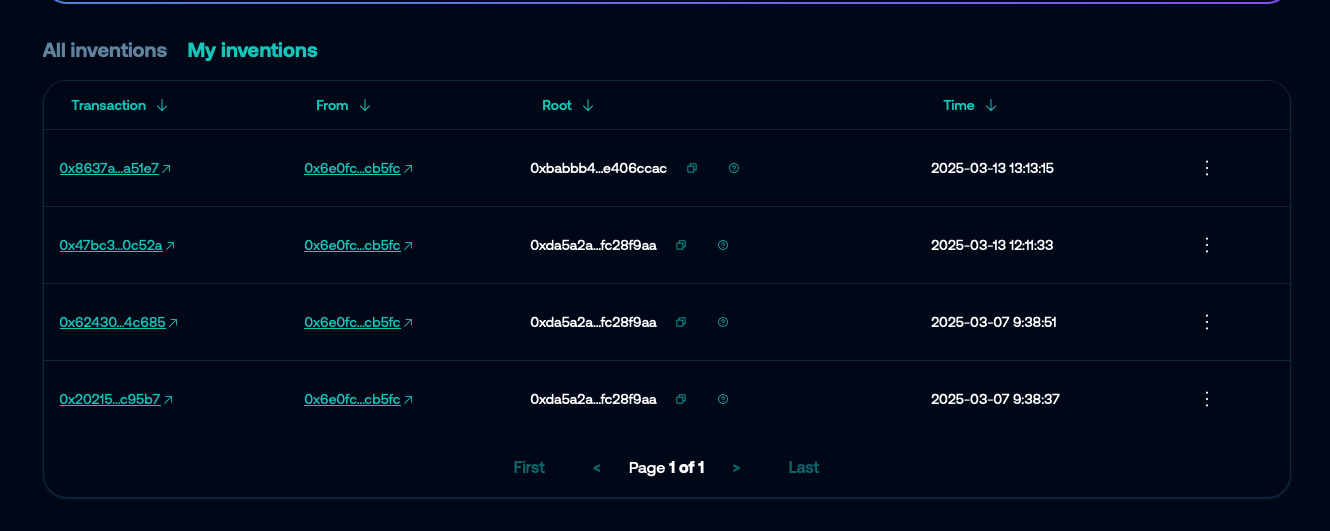Open From address link in 9:38:37 row

pyautogui.click(x=352, y=400)
